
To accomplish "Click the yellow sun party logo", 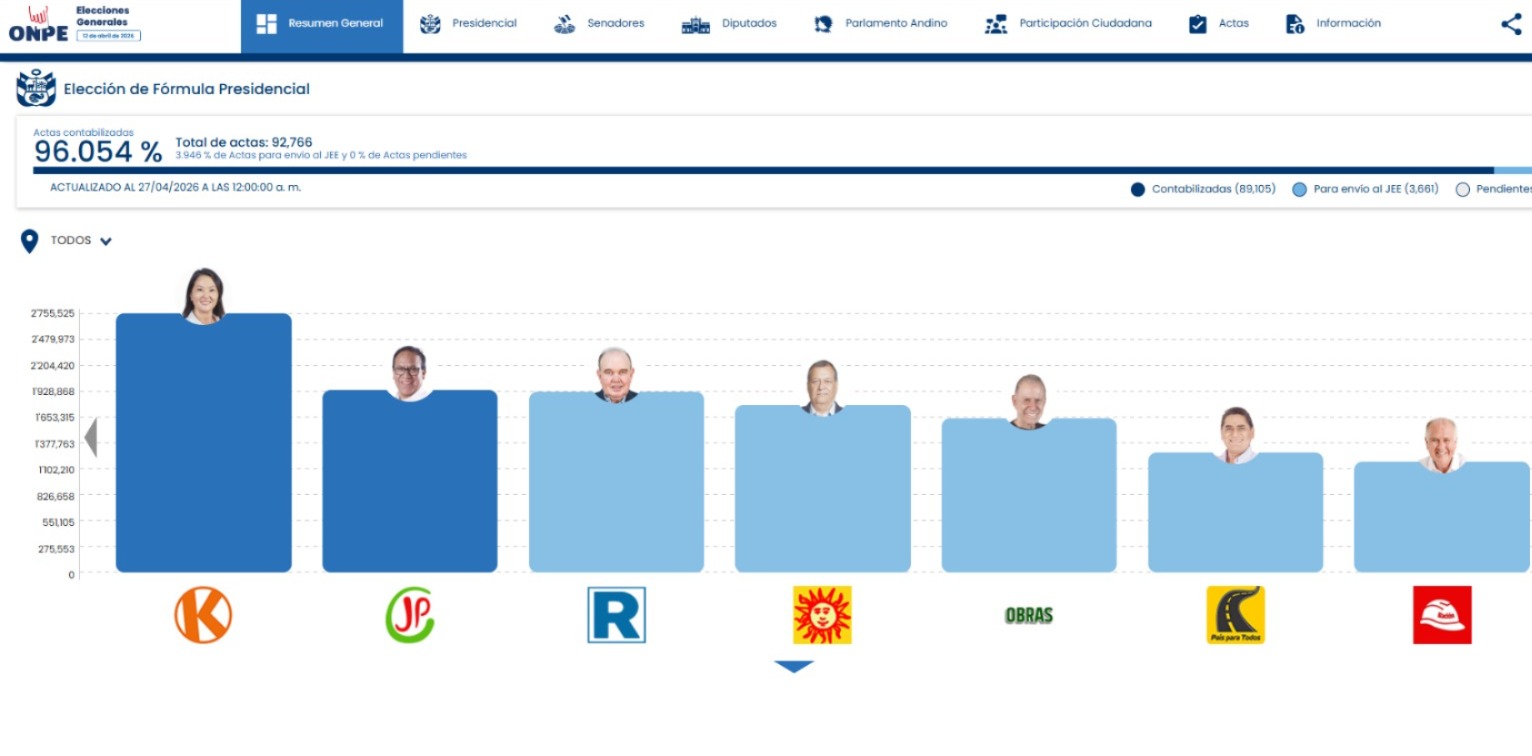I will pos(822,615).
